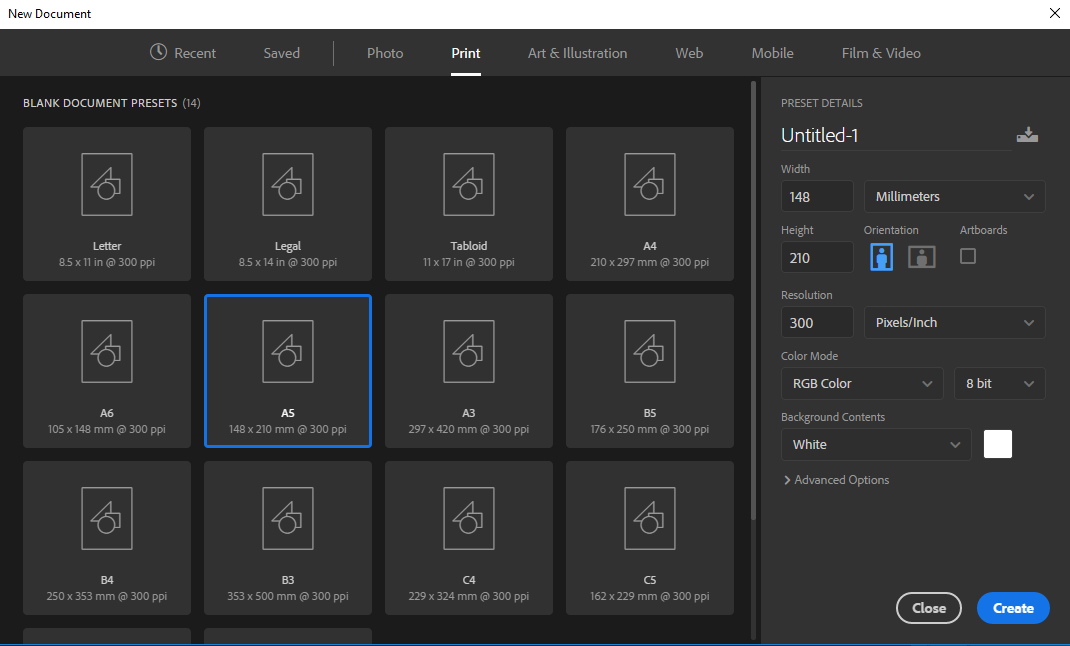Viewport: 1070px width, 646px height.
Task: Select the Letter preset
Action: click(x=106, y=204)
